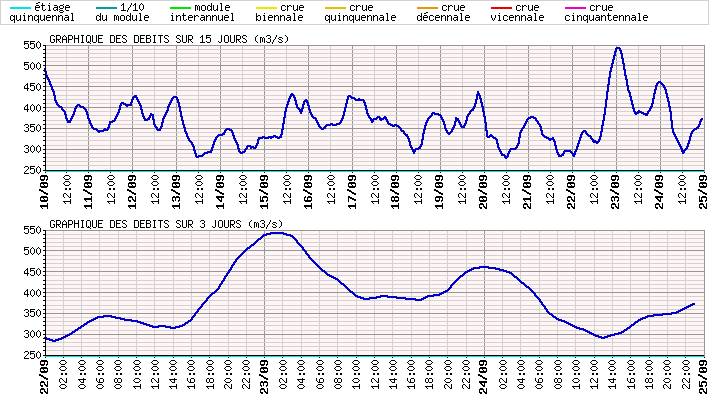709x400 pixels.
Task: Click the 20/09 date label
Action: [484, 192]
